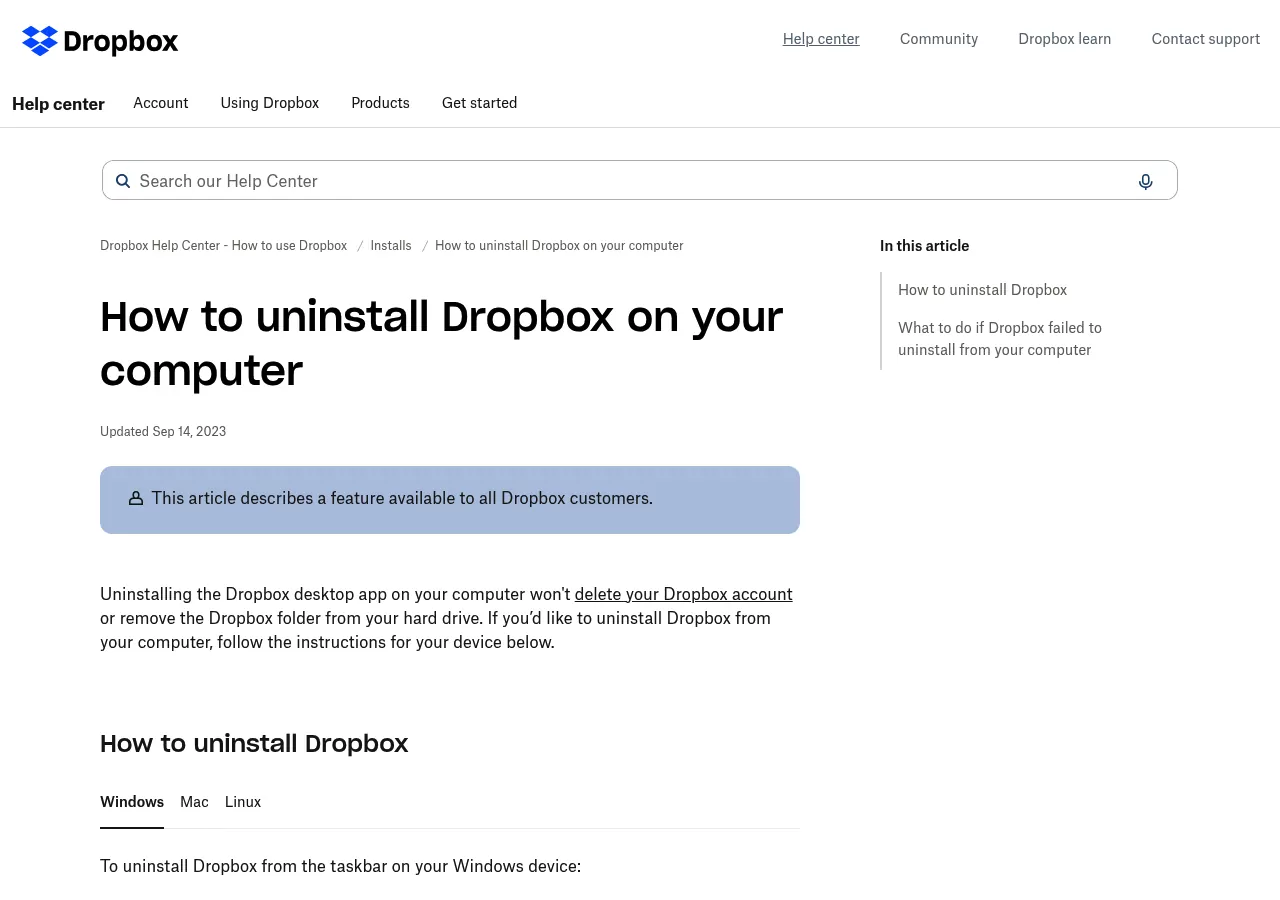Screen dimensions: 1280x900
Task: Jump to How to uninstall Dropbox section
Action: coord(983,290)
